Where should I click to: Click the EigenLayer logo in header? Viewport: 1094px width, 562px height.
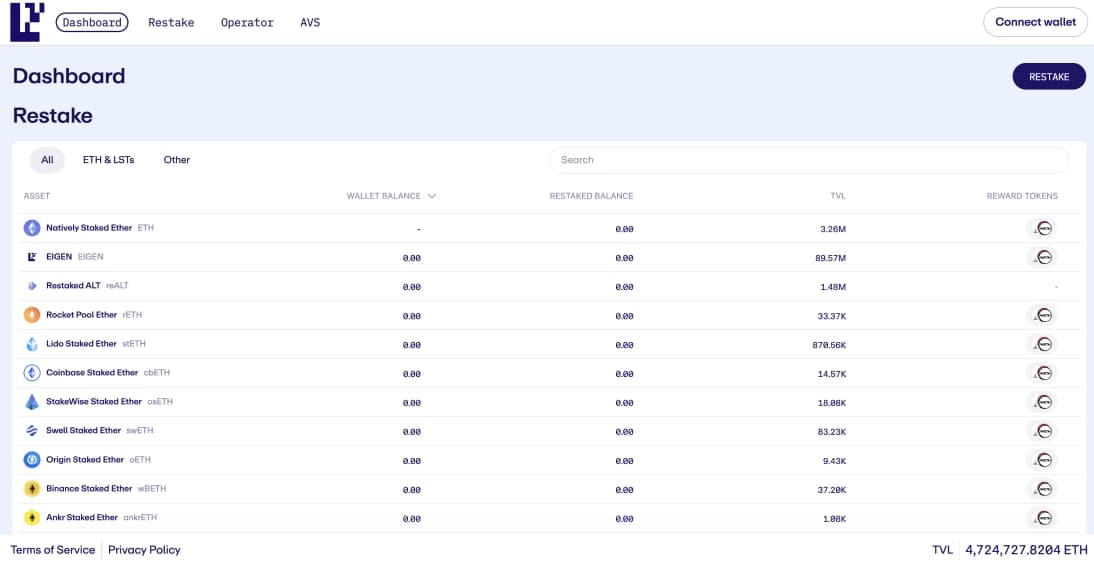[x=27, y=22]
